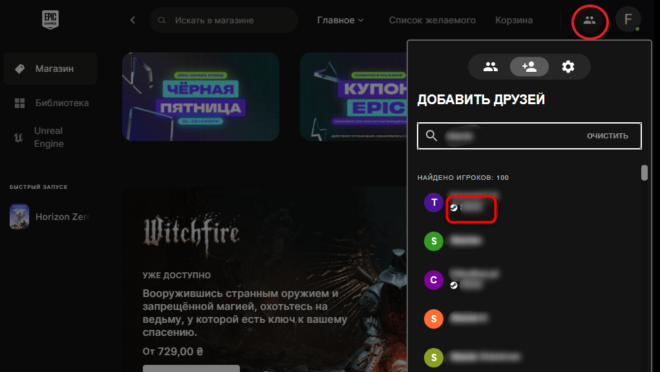Launch Horizon Zero quick launch item
Viewport: 660px width, 372px height.
(x=50, y=217)
